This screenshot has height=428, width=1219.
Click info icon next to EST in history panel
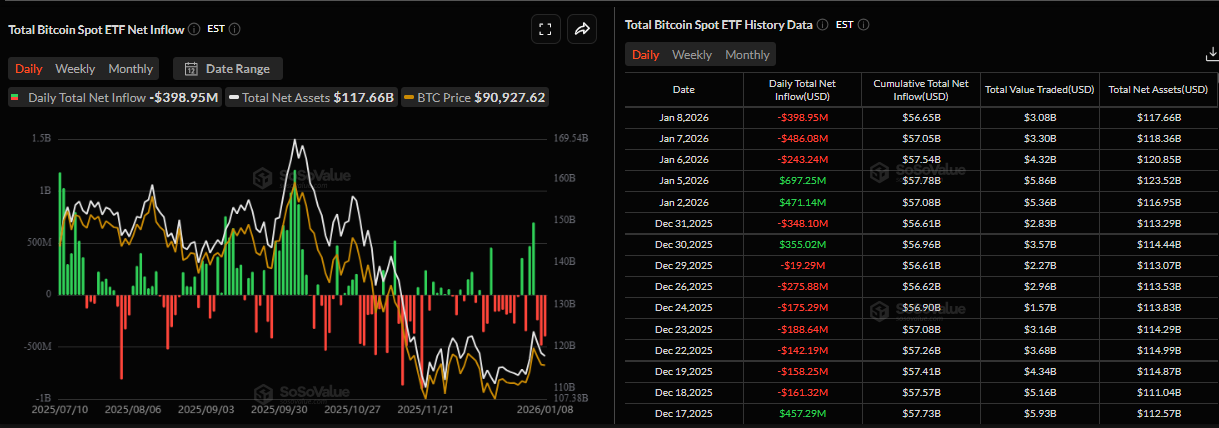coord(864,24)
